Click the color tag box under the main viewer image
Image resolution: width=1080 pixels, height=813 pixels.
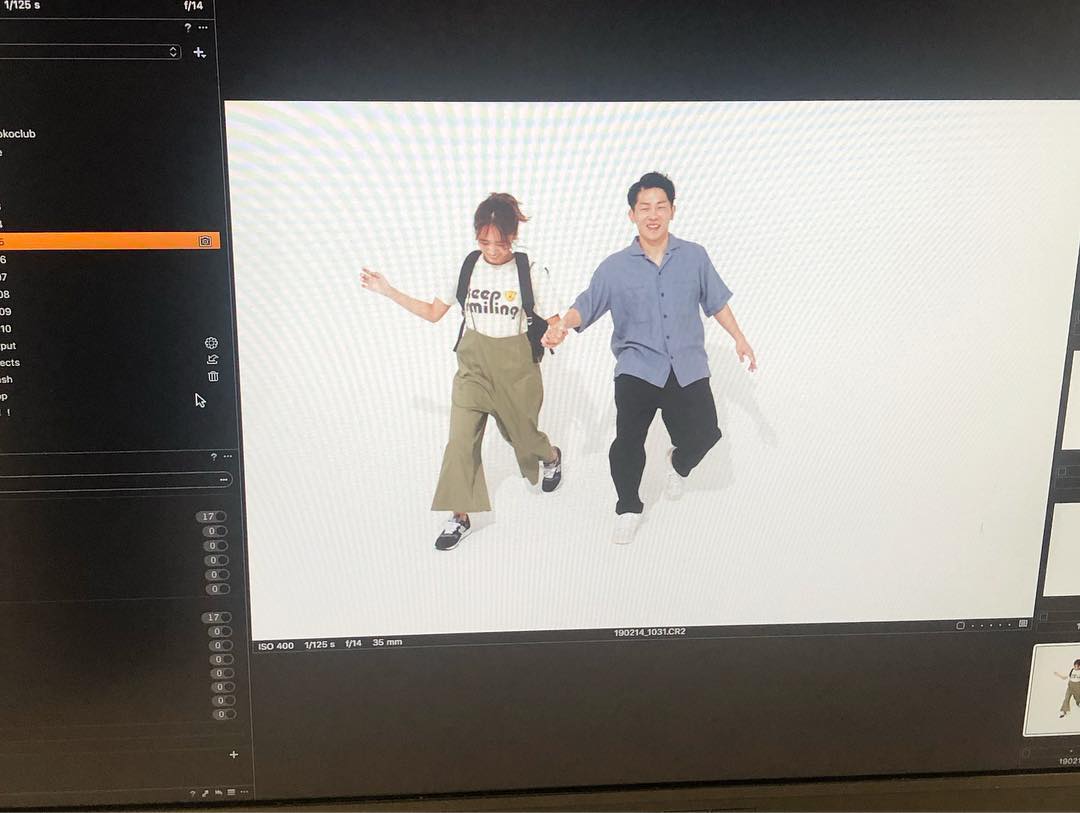click(x=960, y=625)
